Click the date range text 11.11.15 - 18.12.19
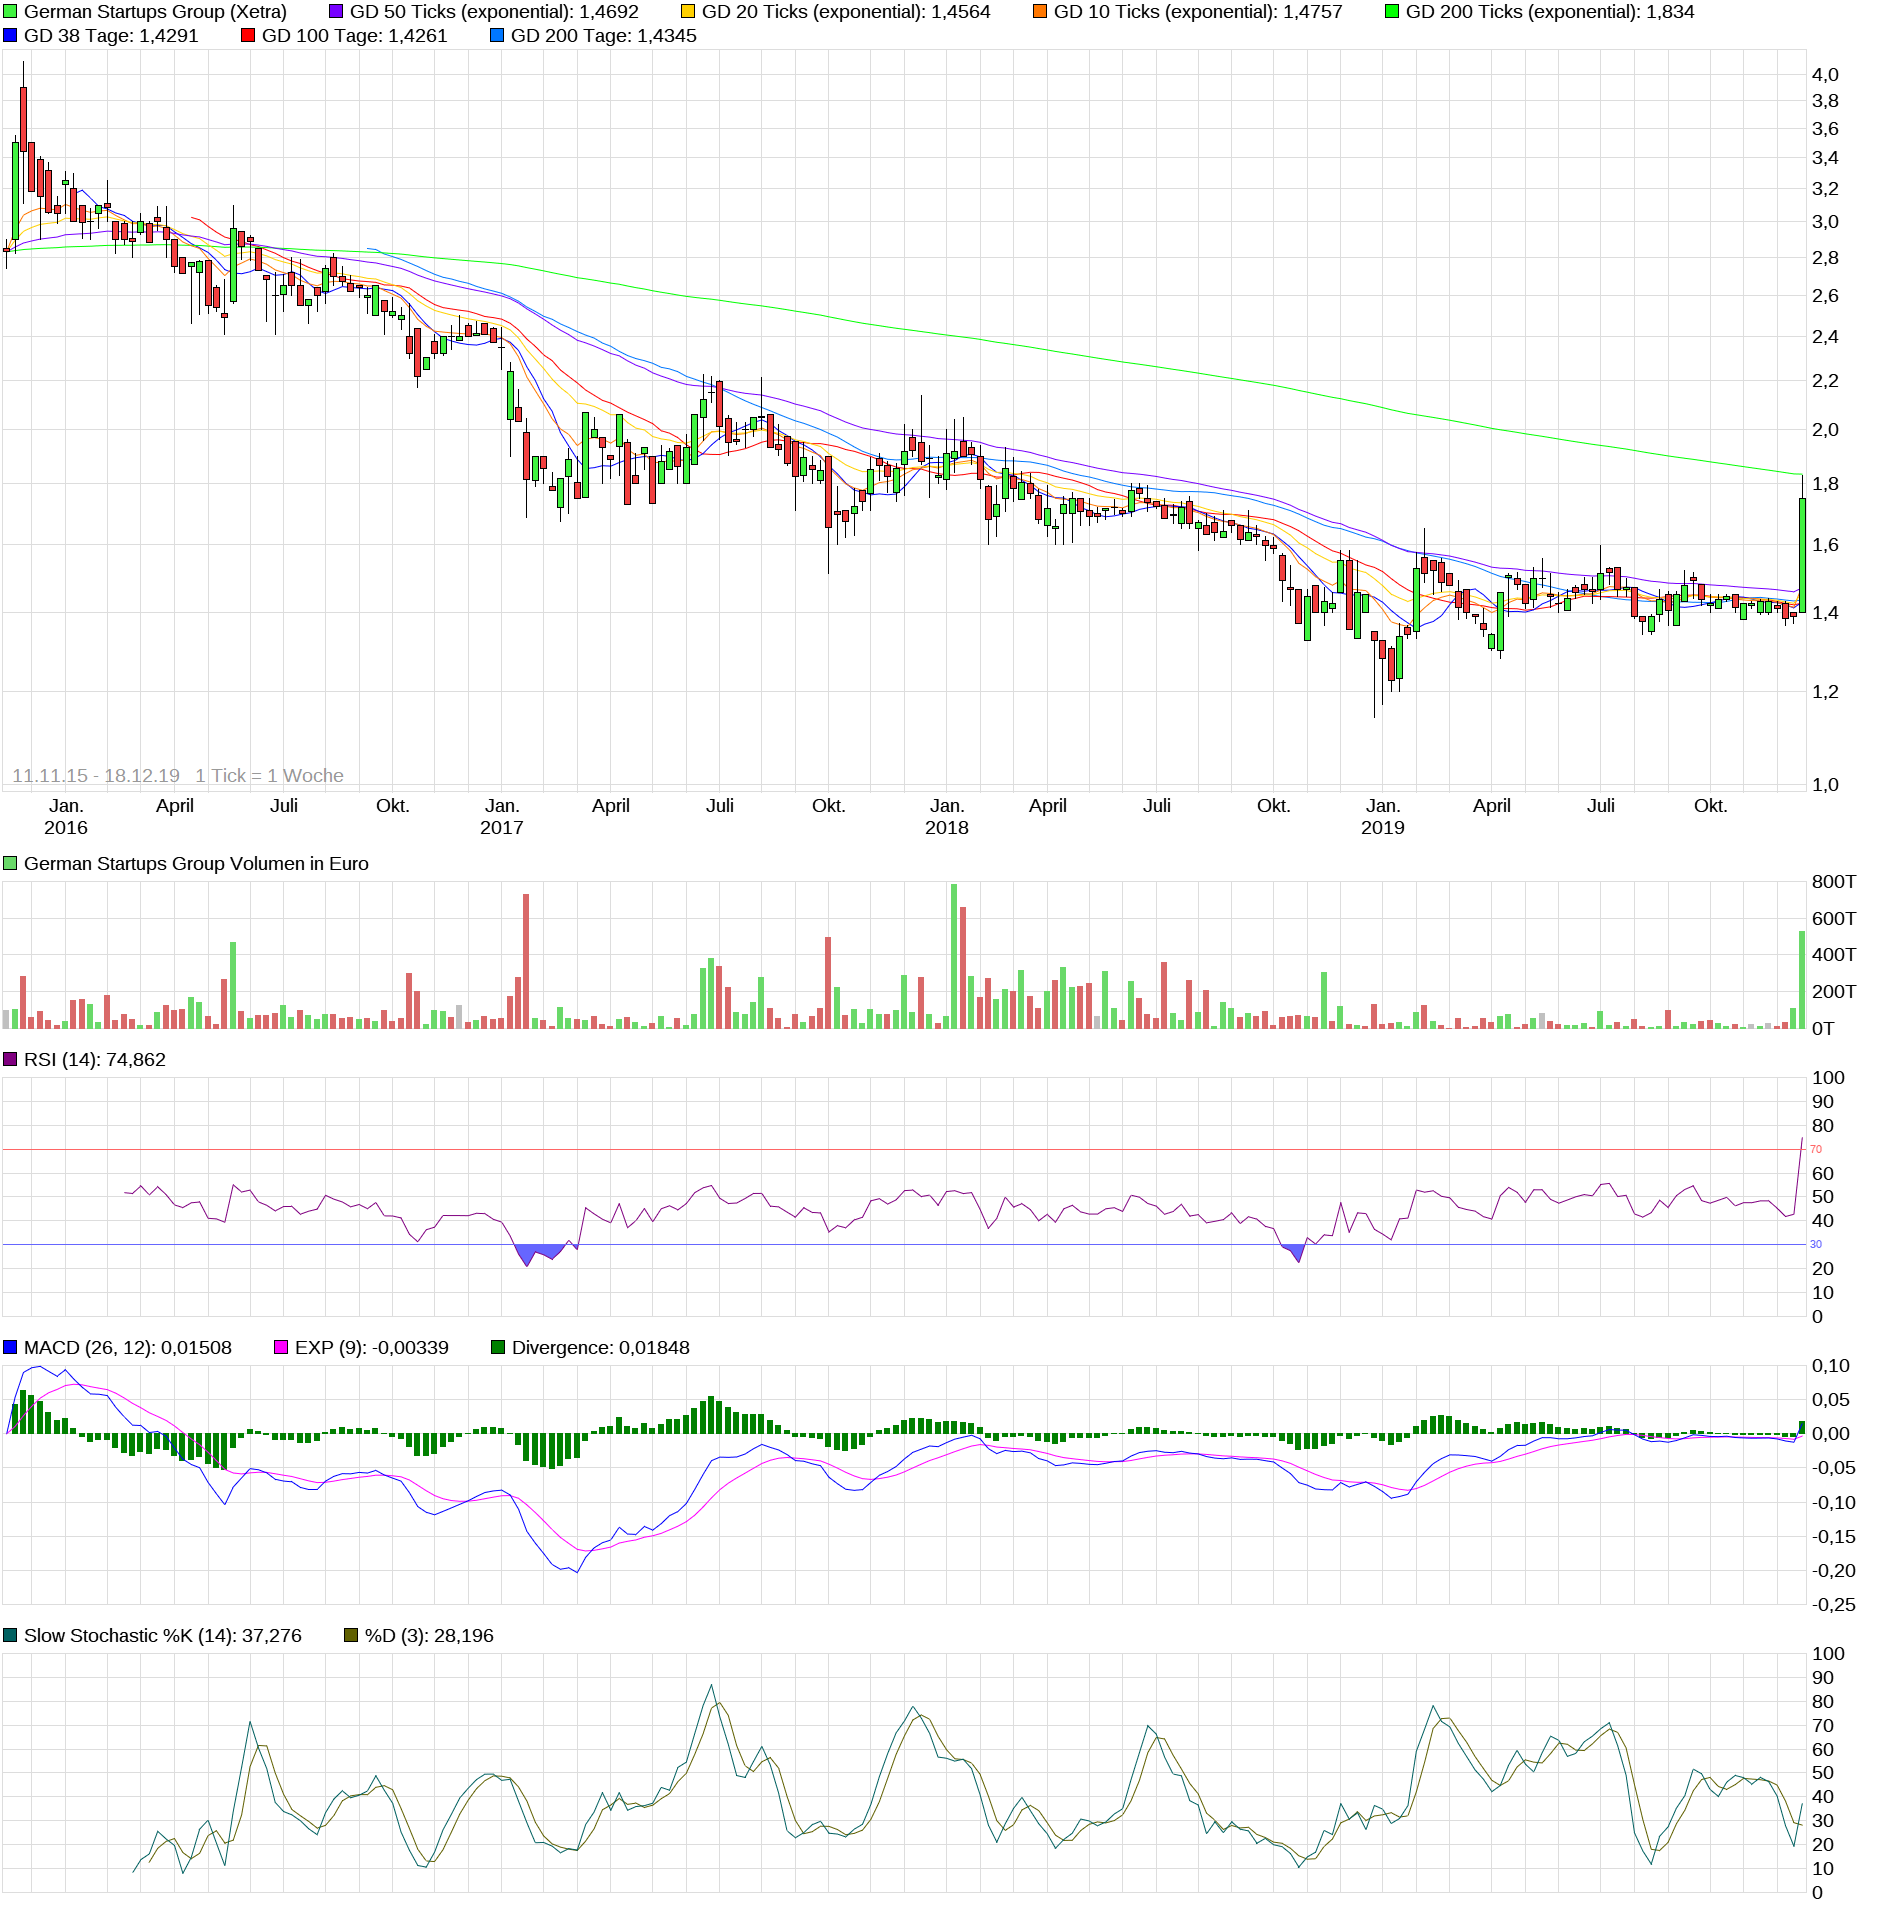Screen dimensions: 1880x1913 pos(96,776)
